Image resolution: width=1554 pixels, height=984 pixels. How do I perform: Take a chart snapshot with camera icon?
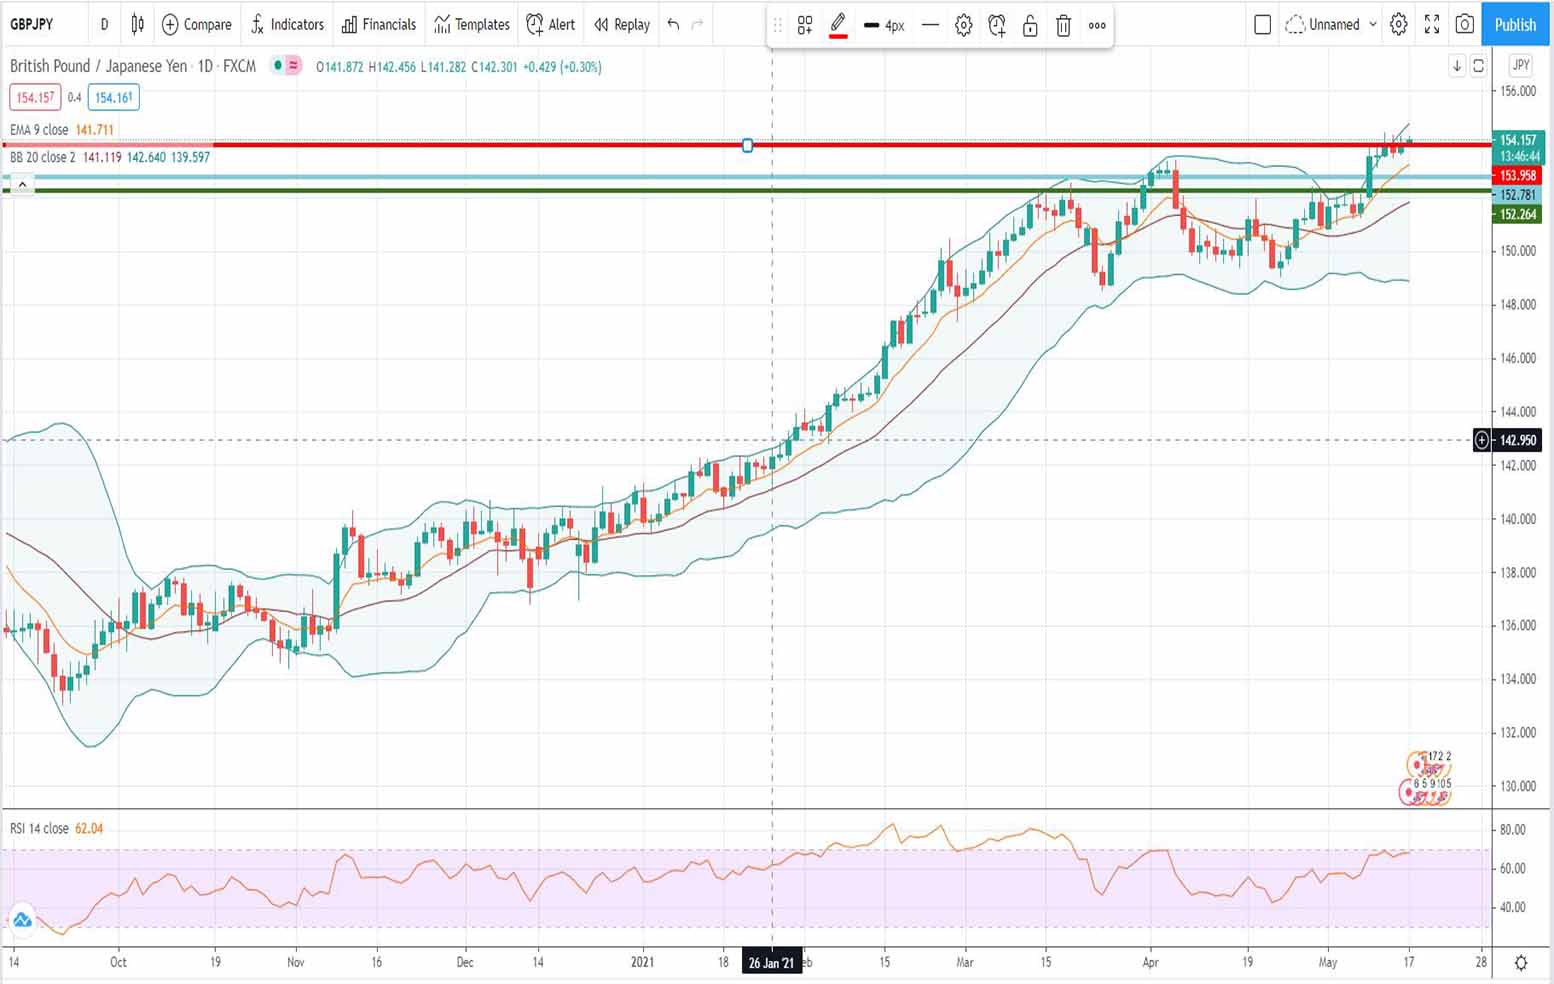click(x=1465, y=24)
